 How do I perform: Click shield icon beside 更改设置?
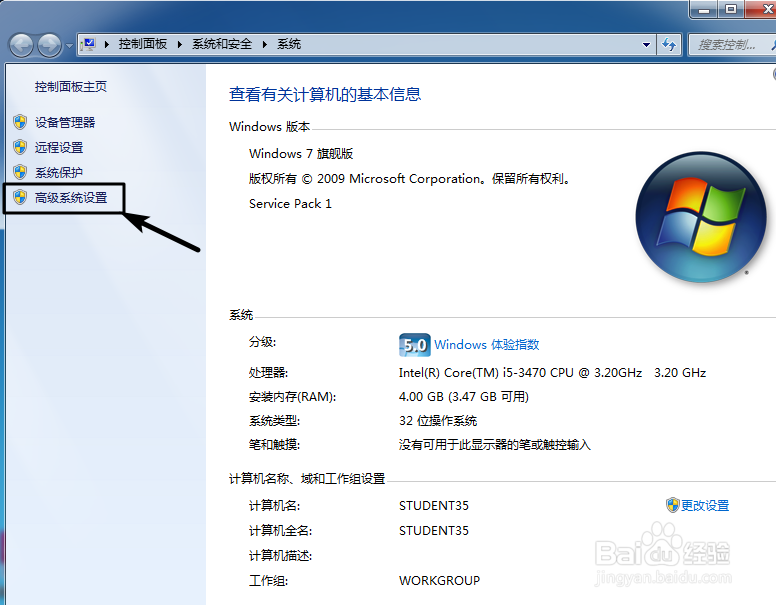click(x=673, y=505)
